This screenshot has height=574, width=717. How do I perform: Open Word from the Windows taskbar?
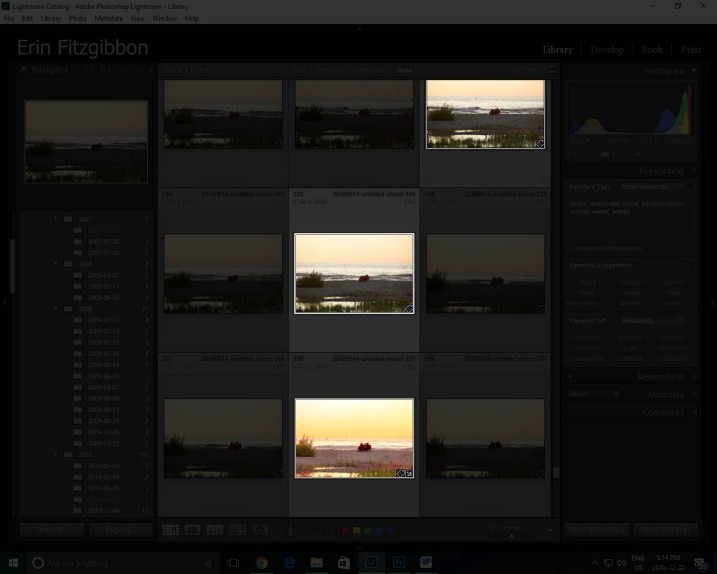coord(426,563)
